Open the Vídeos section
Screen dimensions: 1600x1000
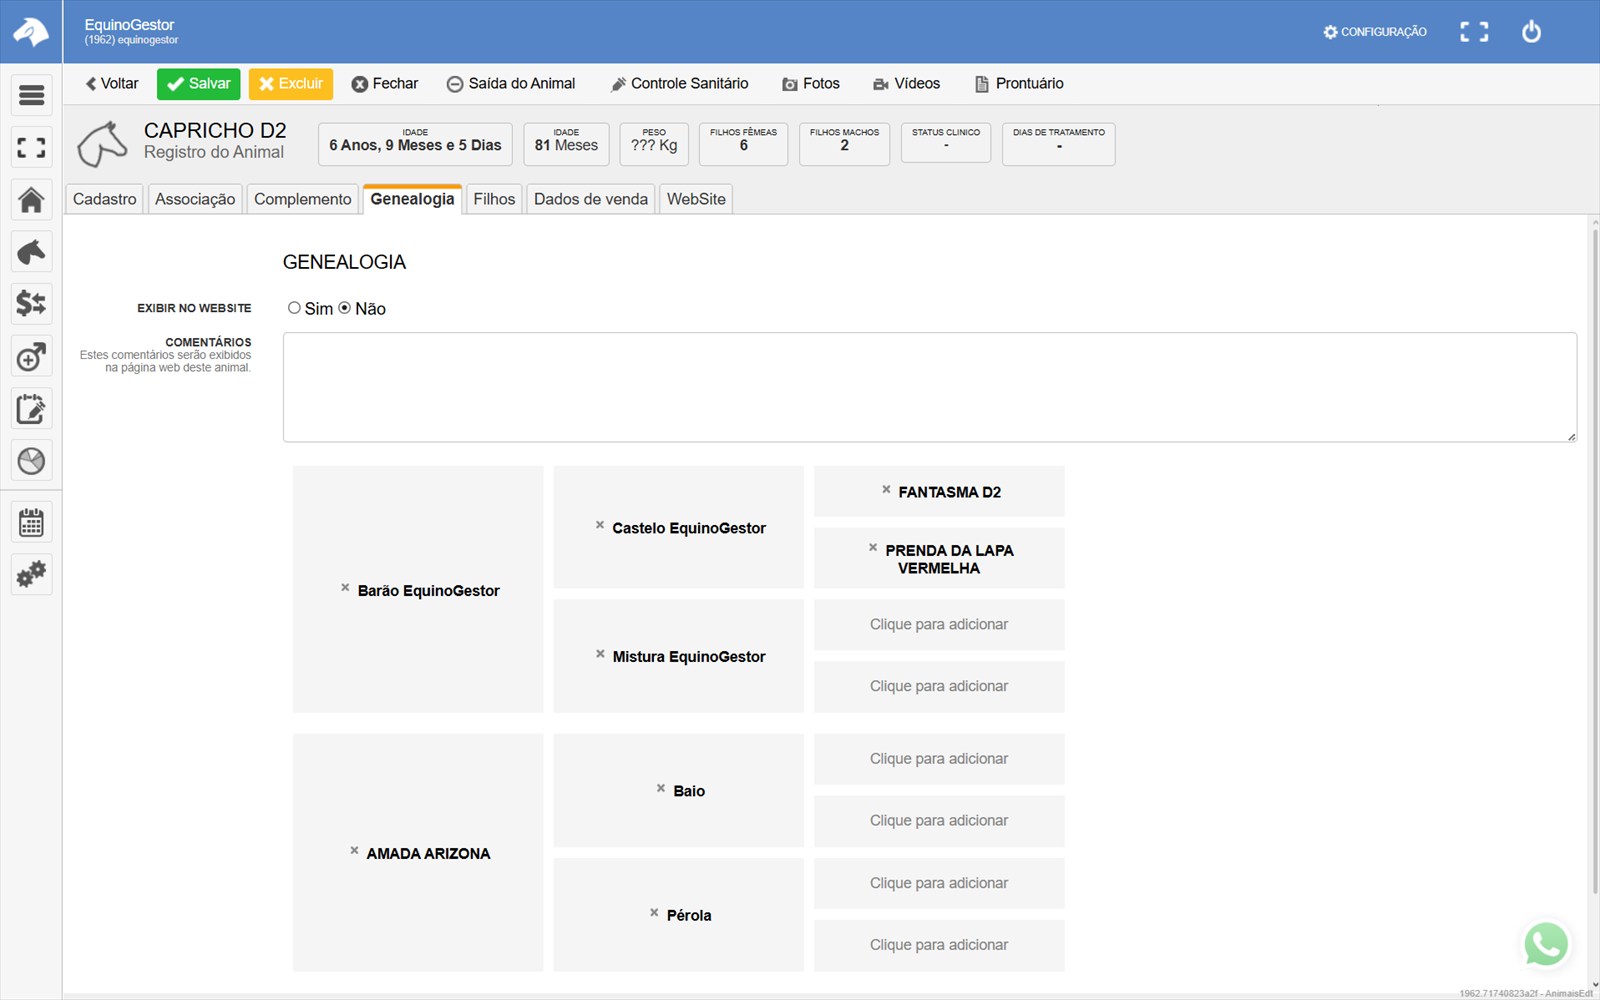906,84
